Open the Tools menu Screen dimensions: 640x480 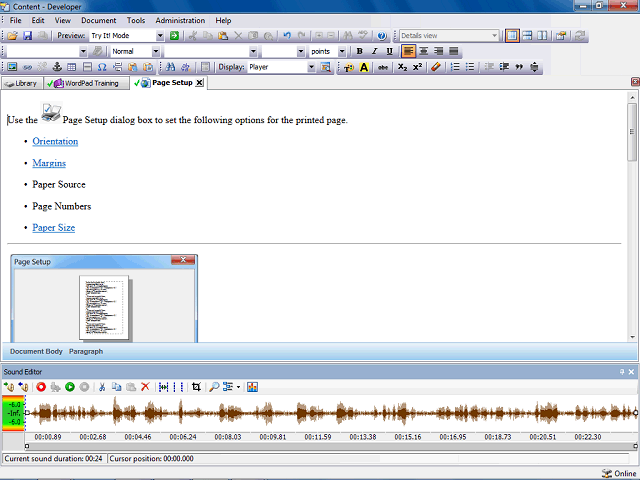tap(136, 20)
